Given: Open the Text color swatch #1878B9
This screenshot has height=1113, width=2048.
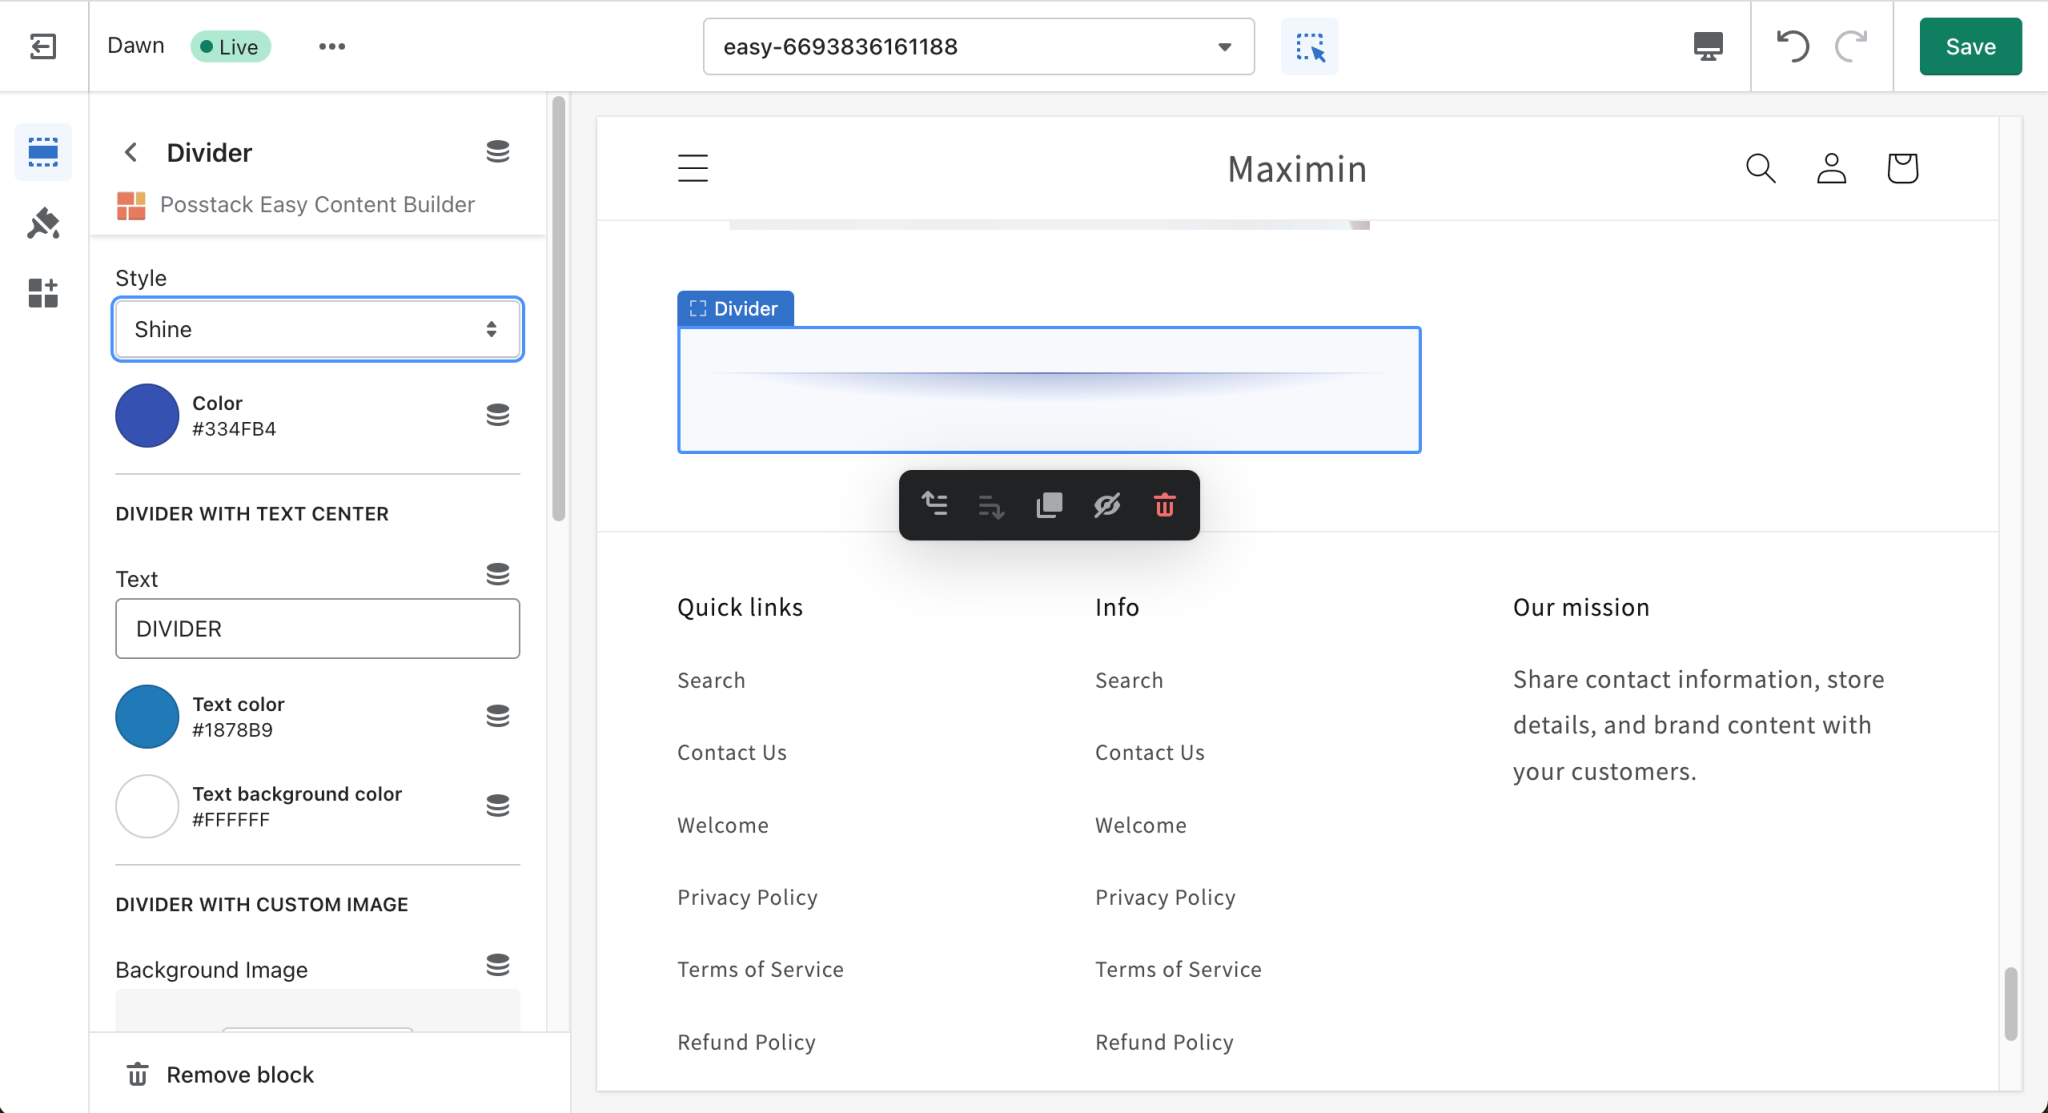Looking at the screenshot, I should coord(147,716).
